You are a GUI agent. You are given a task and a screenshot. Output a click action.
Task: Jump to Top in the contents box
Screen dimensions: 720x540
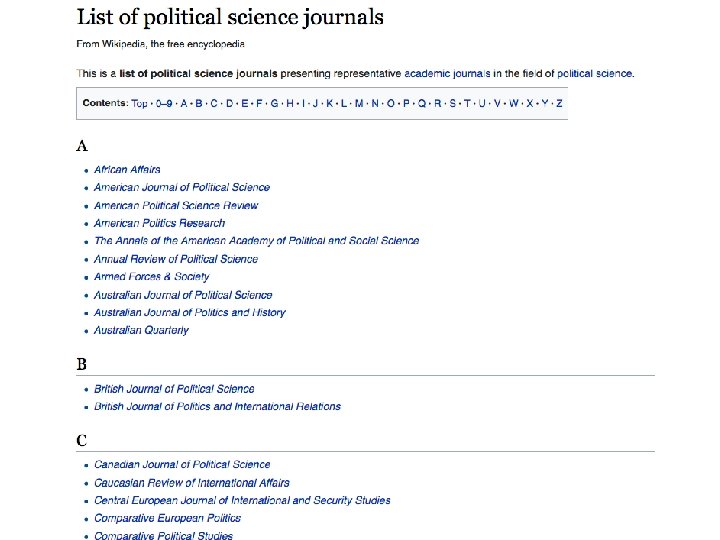click(x=139, y=103)
